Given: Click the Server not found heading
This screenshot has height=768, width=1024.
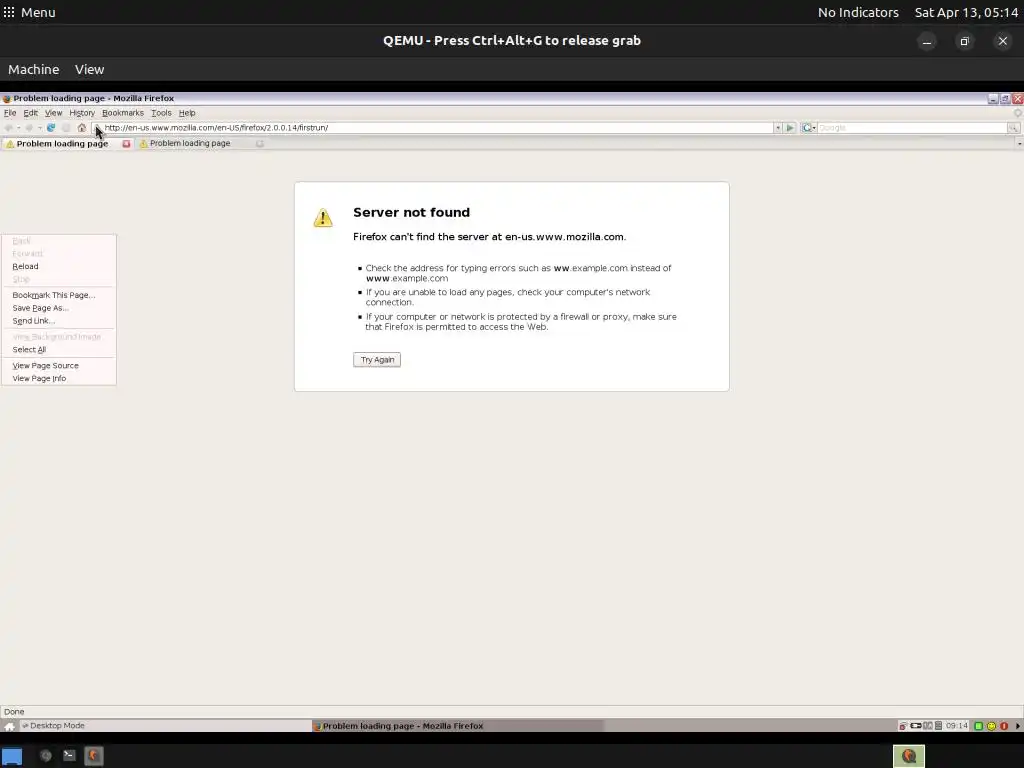Looking at the screenshot, I should click(x=411, y=212).
